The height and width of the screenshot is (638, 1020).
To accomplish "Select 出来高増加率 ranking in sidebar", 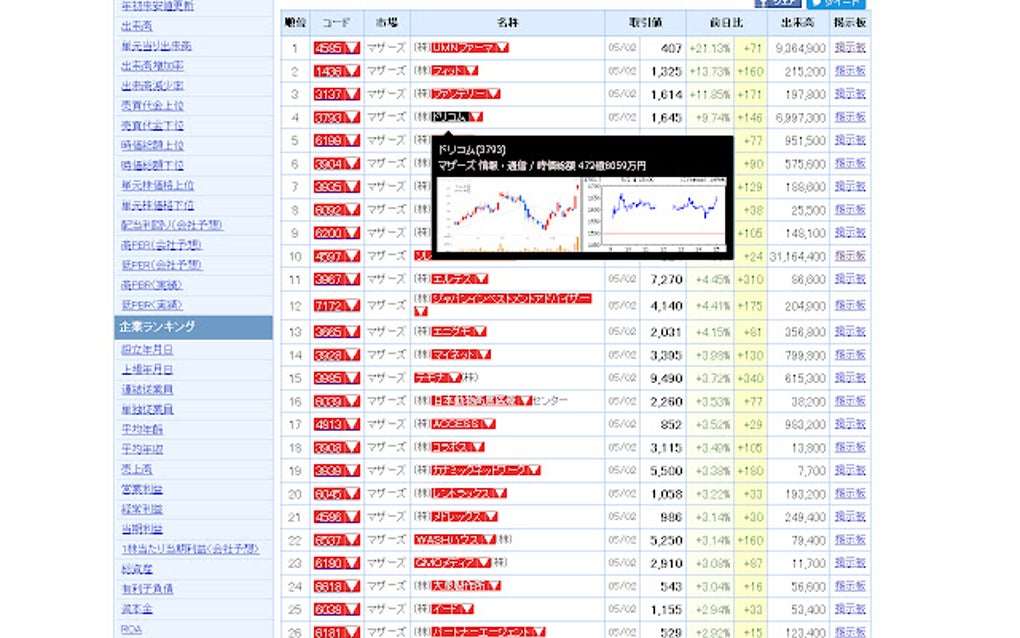I will [152, 66].
